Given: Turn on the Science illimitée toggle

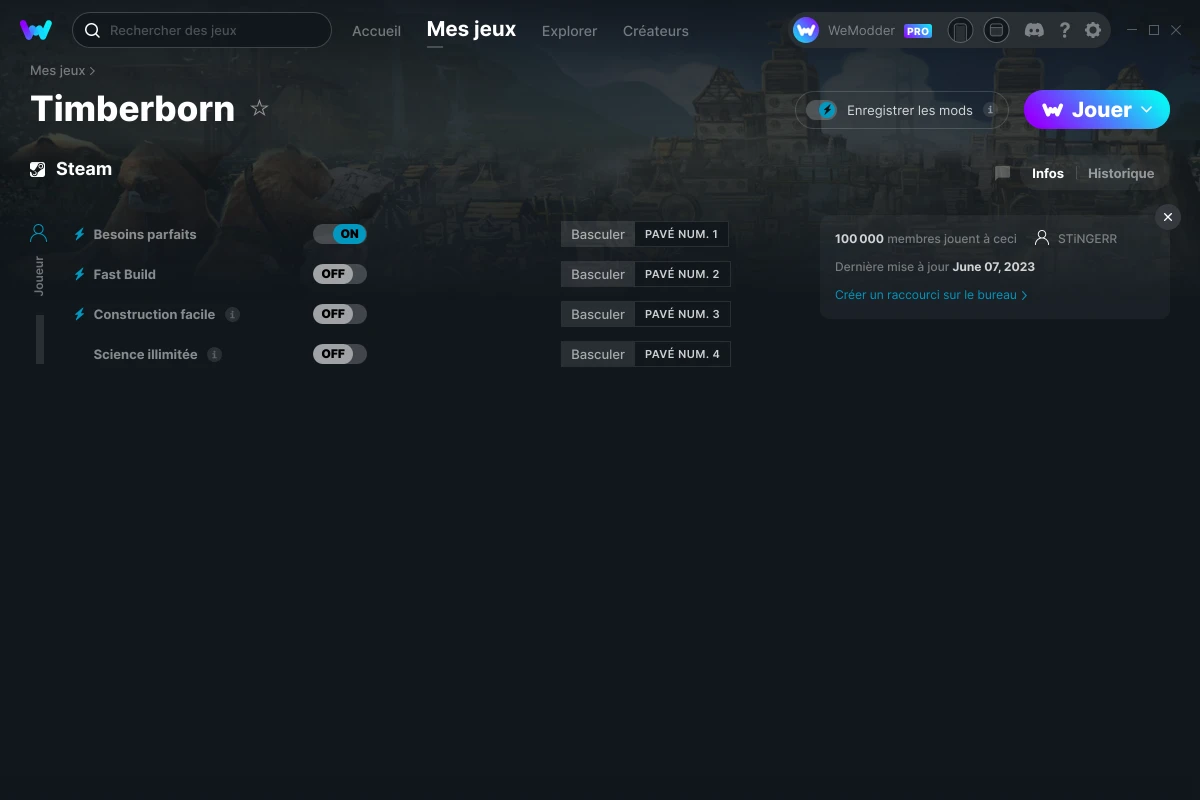Looking at the screenshot, I should point(340,354).
